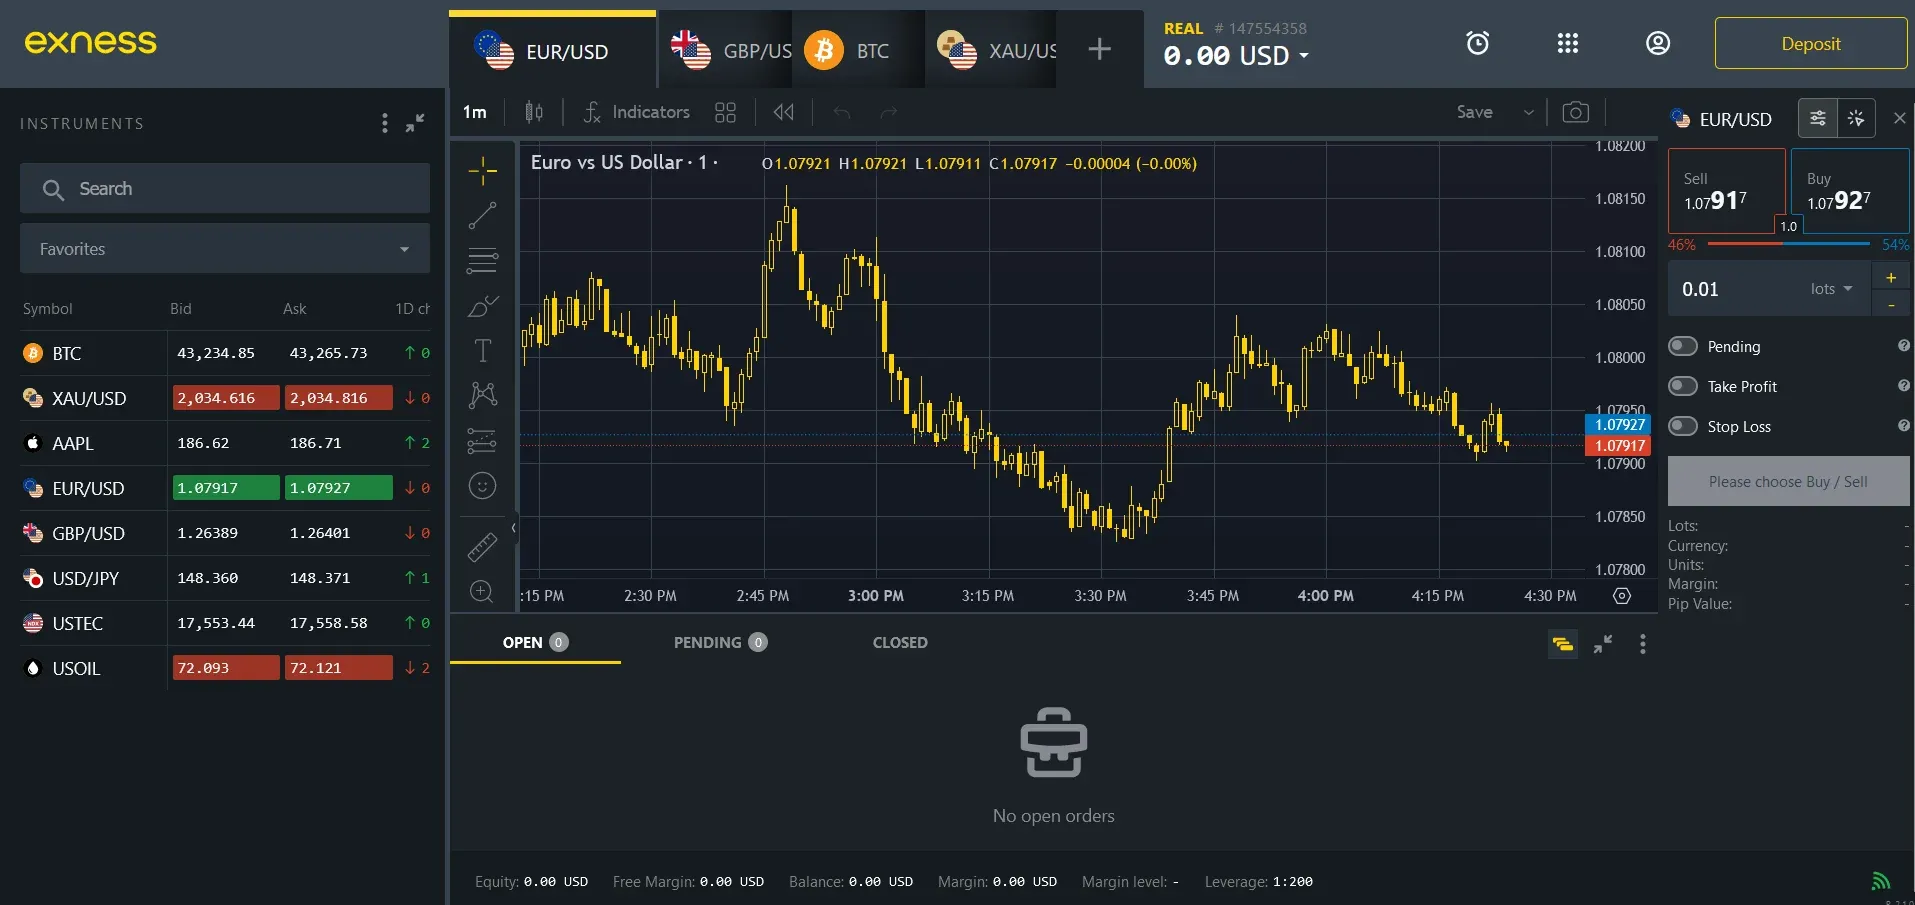Activate the measure ruler tool
The height and width of the screenshot is (905, 1915).
483,547
